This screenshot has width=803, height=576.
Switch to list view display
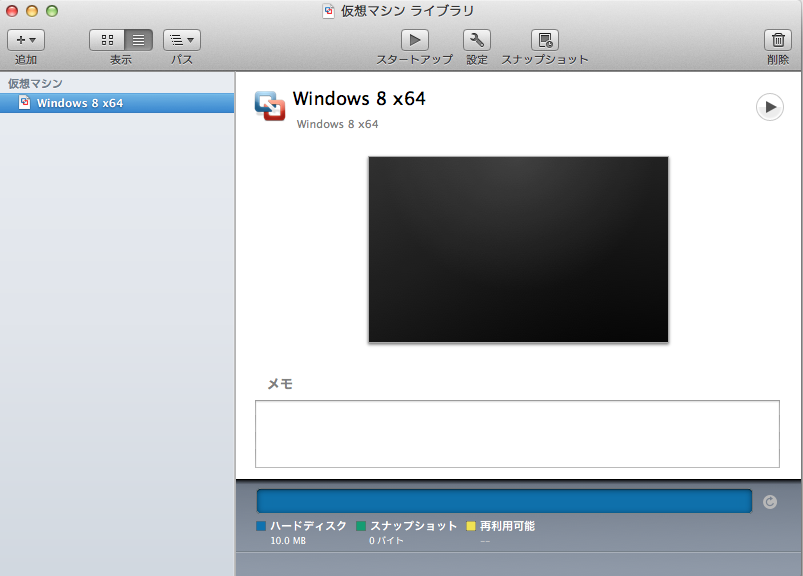point(138,40)
